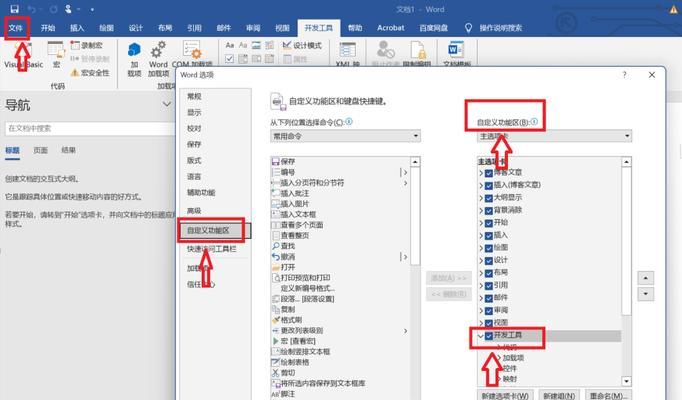Click the 重命名(M)... button
This screenshot has height=400, width=682.
pyautogui.click(x=606, y=395)
